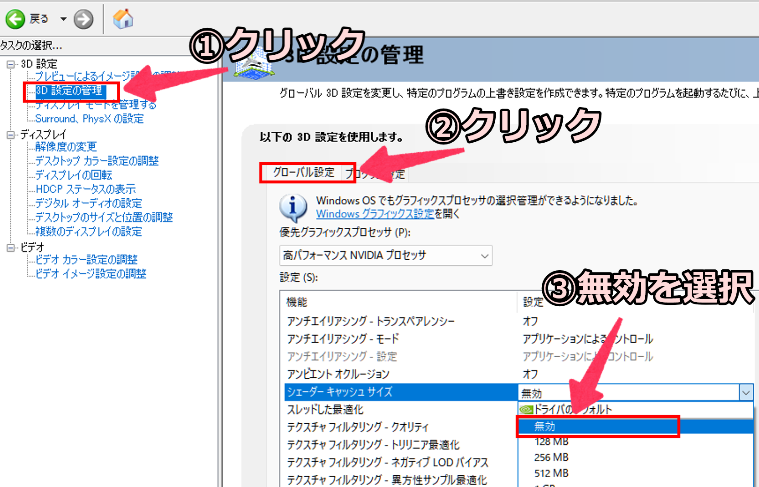Choose 無効 in the shader cache size list
Image resolution: width=759 pixels, height=487 pixels.
pyautogui.click(x=598, y=427)
